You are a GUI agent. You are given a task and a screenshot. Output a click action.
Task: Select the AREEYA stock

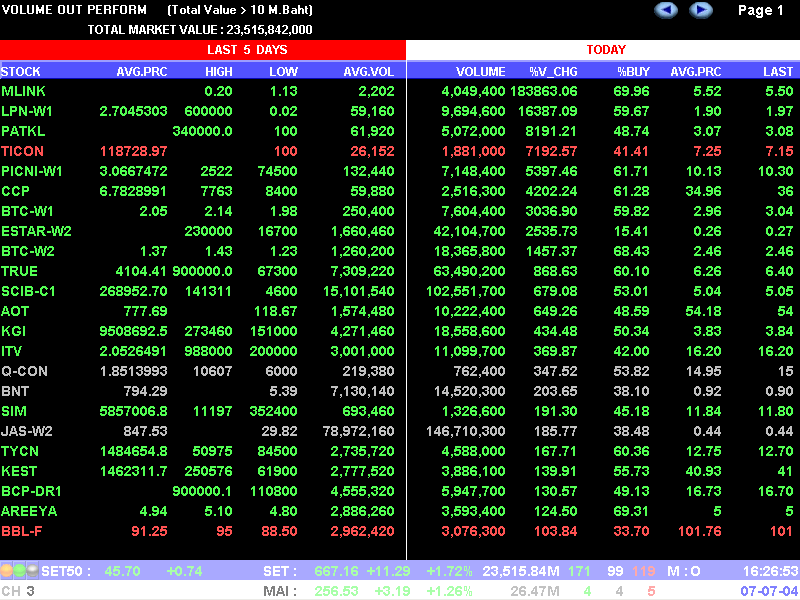(x=29, y=511)
